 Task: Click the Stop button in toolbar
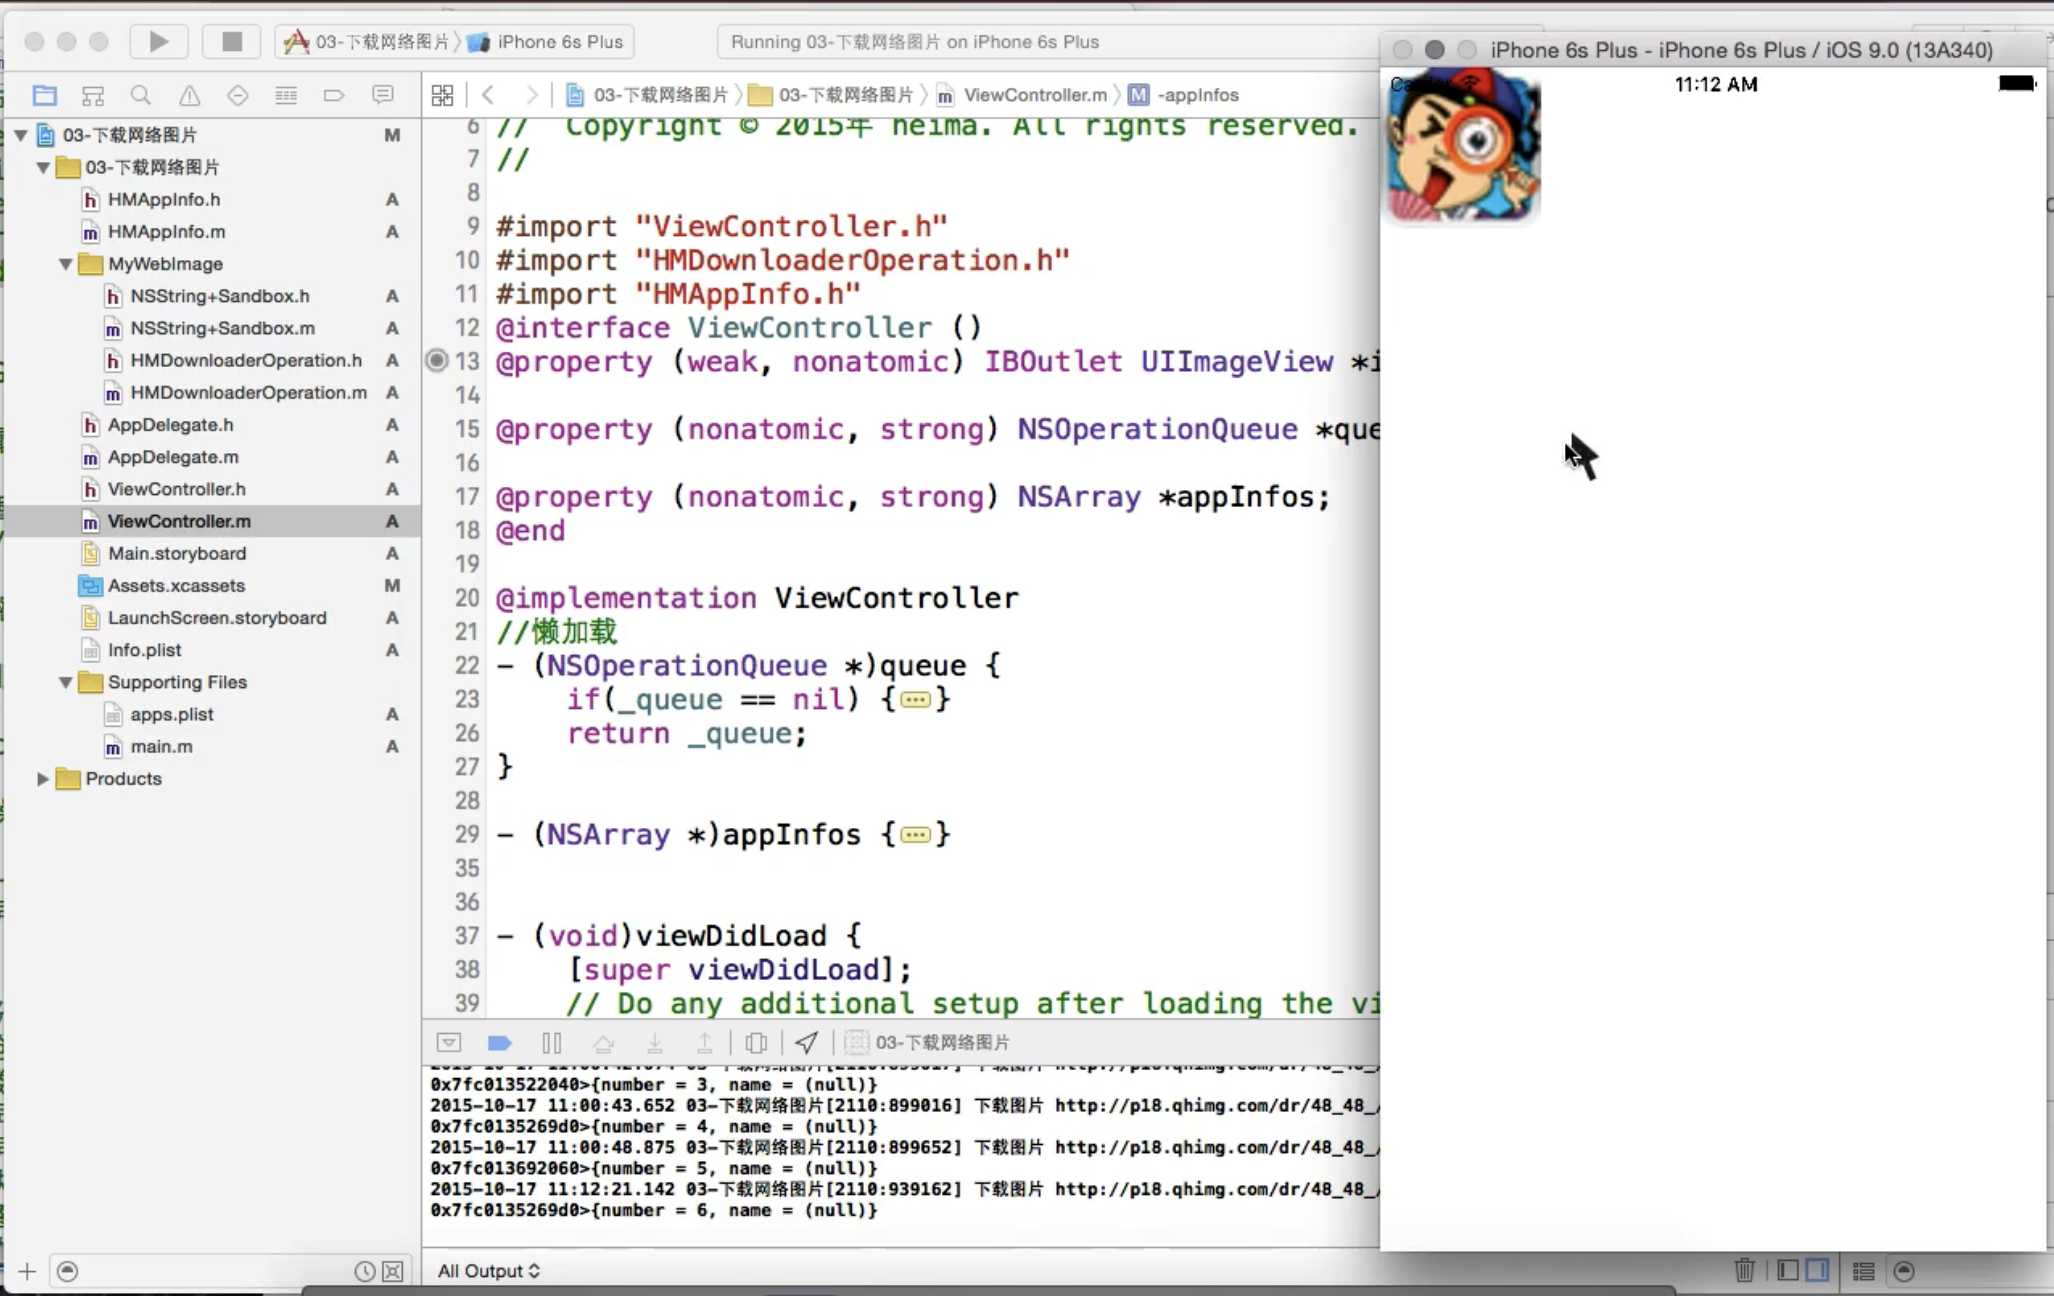231,41
